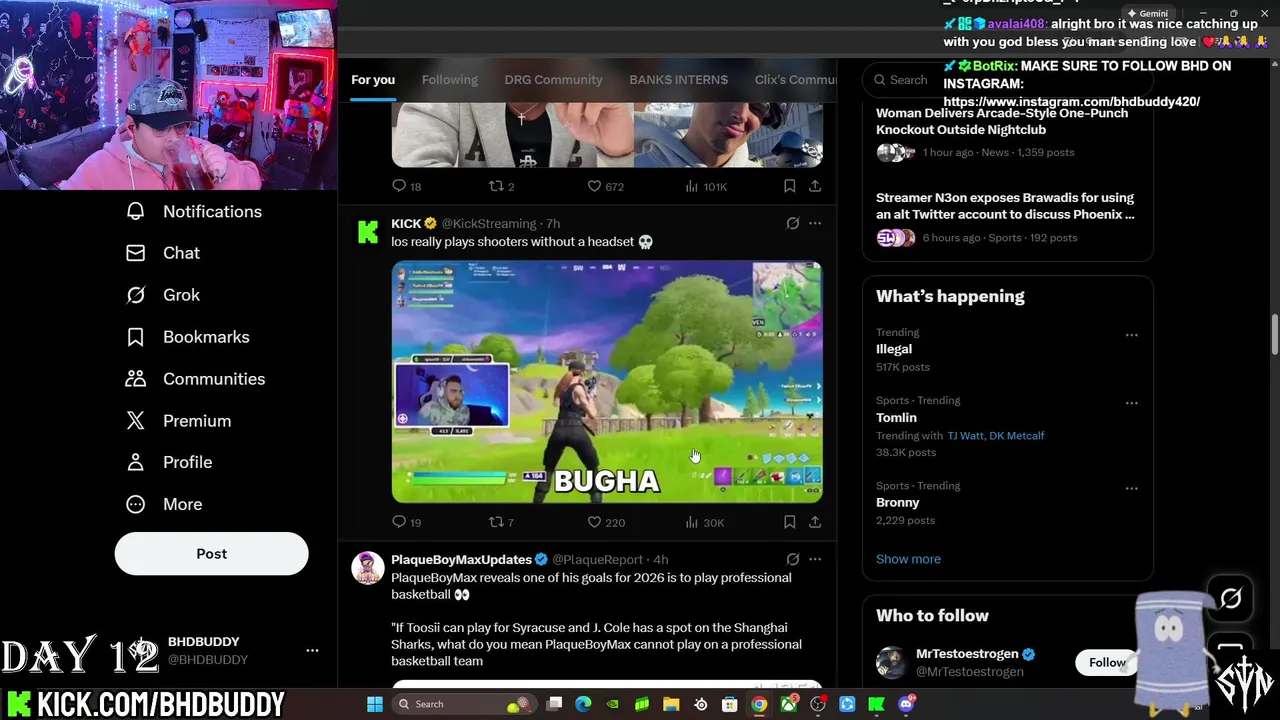
Task: Share the post with 672 likes
Action: pyautogui.click(x=815, y=186)
